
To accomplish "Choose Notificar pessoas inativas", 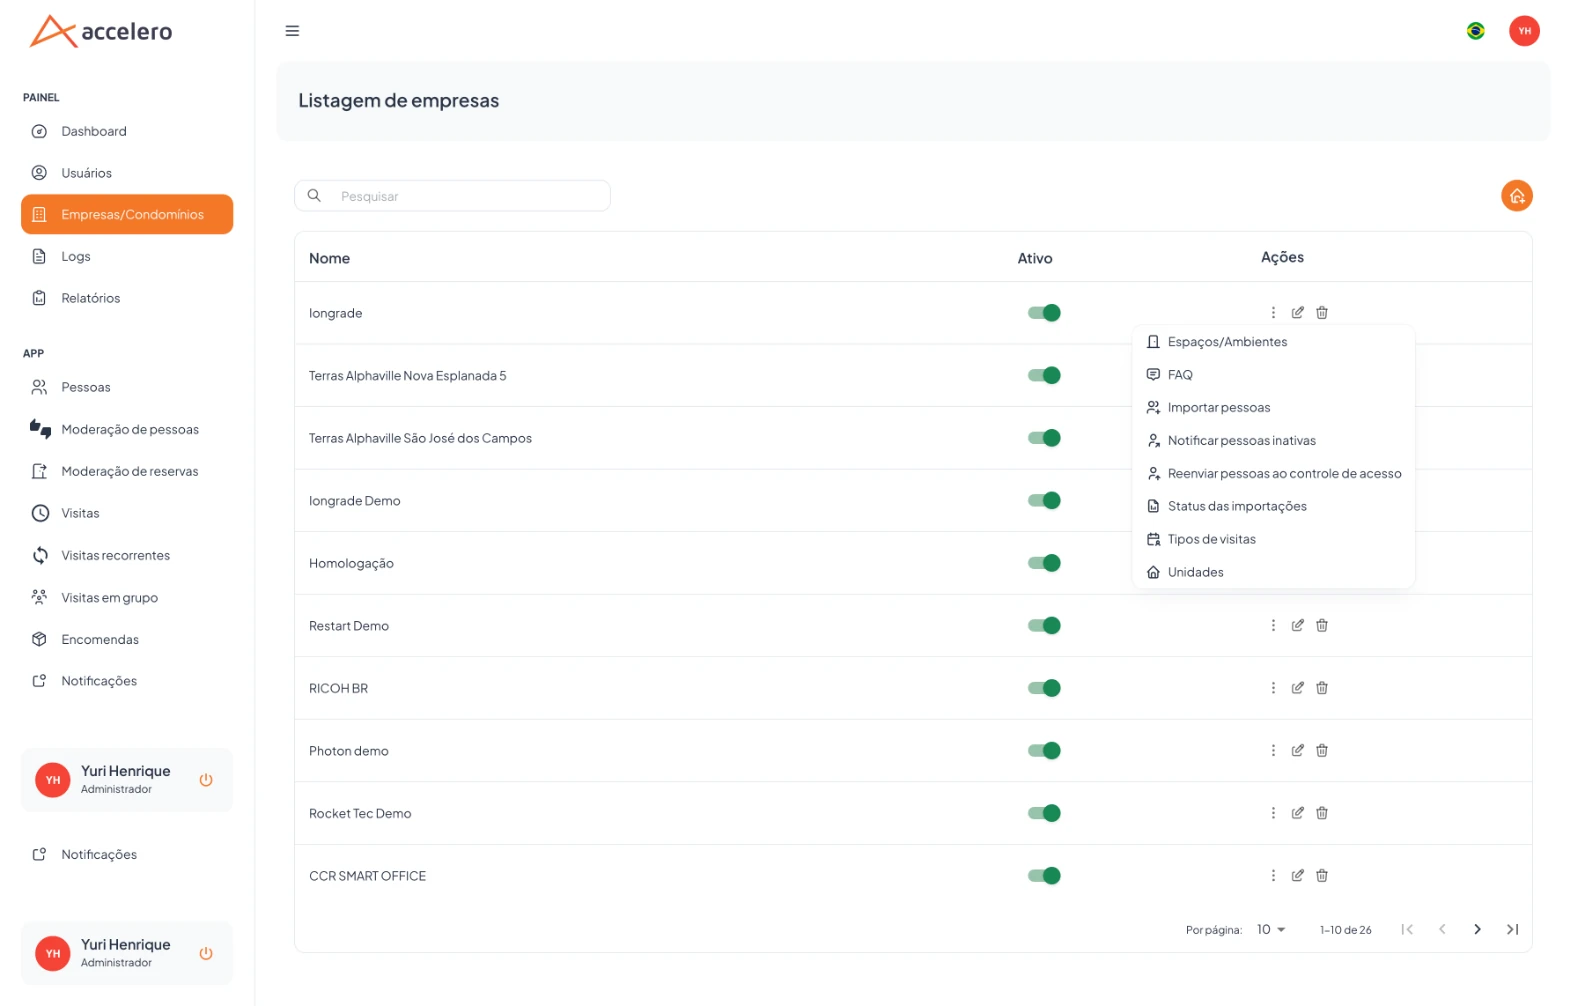I will point(1273,441).
